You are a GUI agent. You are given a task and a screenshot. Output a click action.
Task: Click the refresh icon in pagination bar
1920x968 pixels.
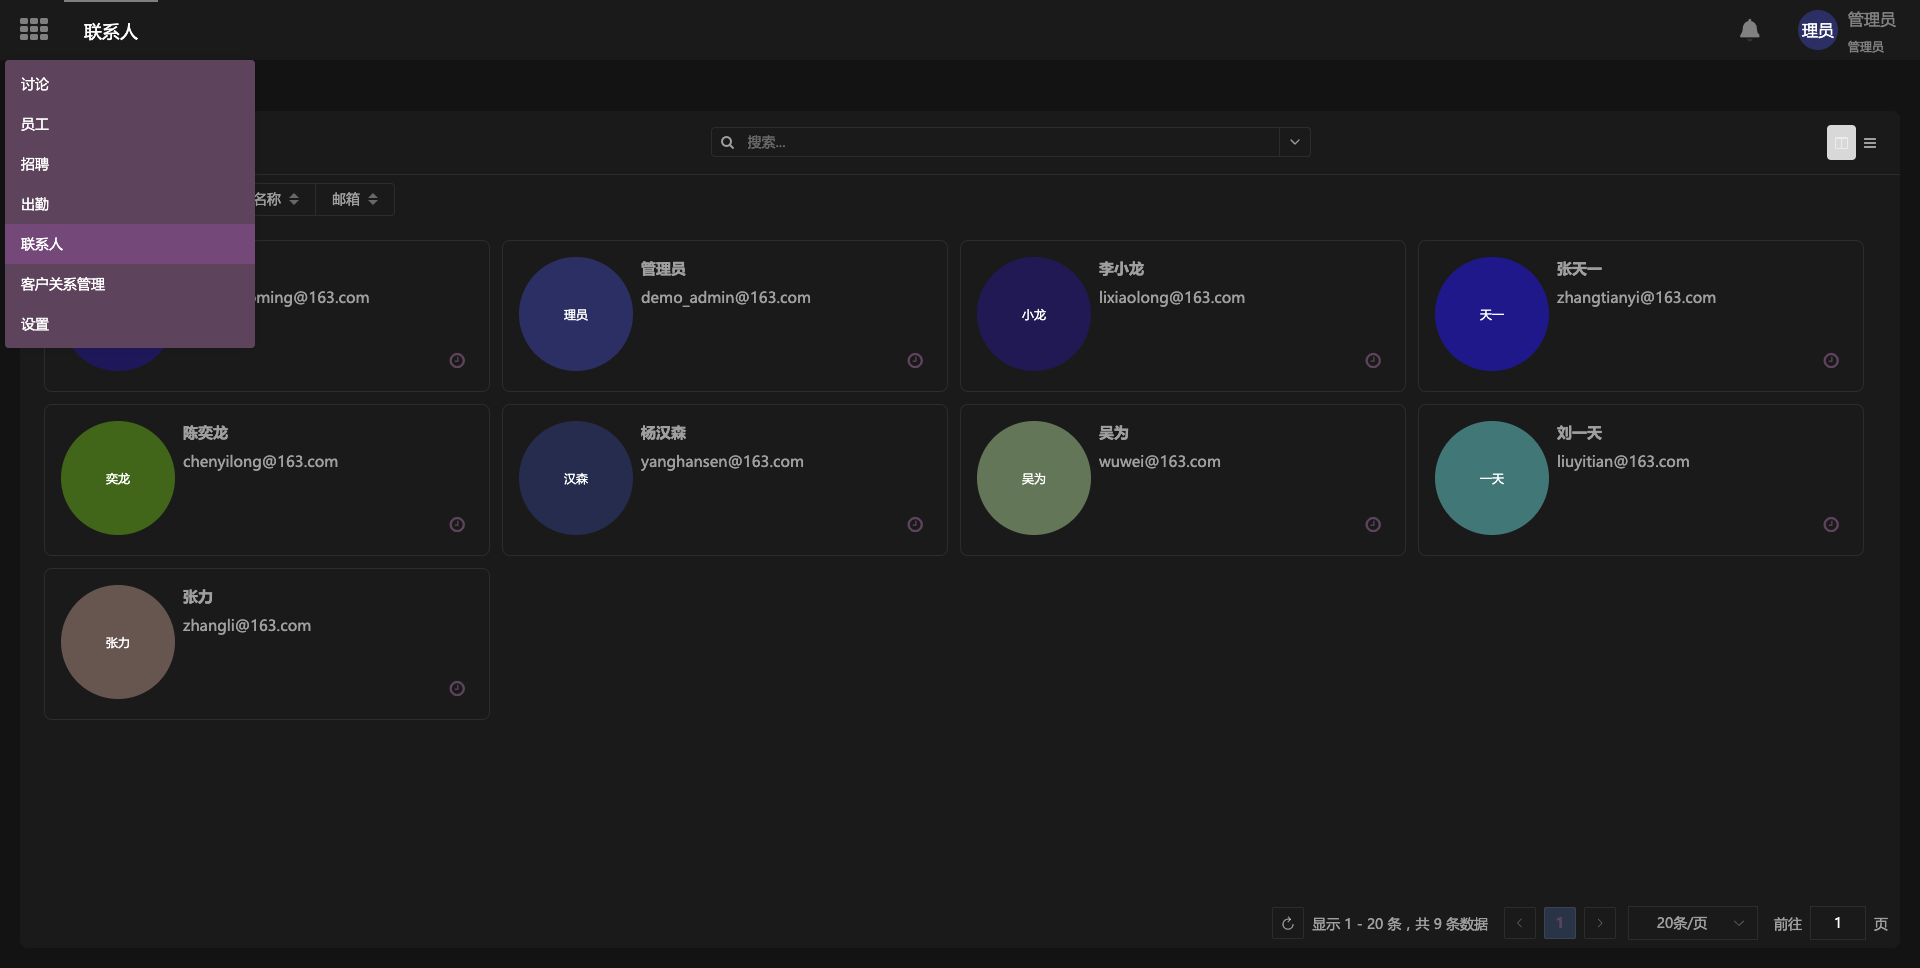click(1288, 923)
